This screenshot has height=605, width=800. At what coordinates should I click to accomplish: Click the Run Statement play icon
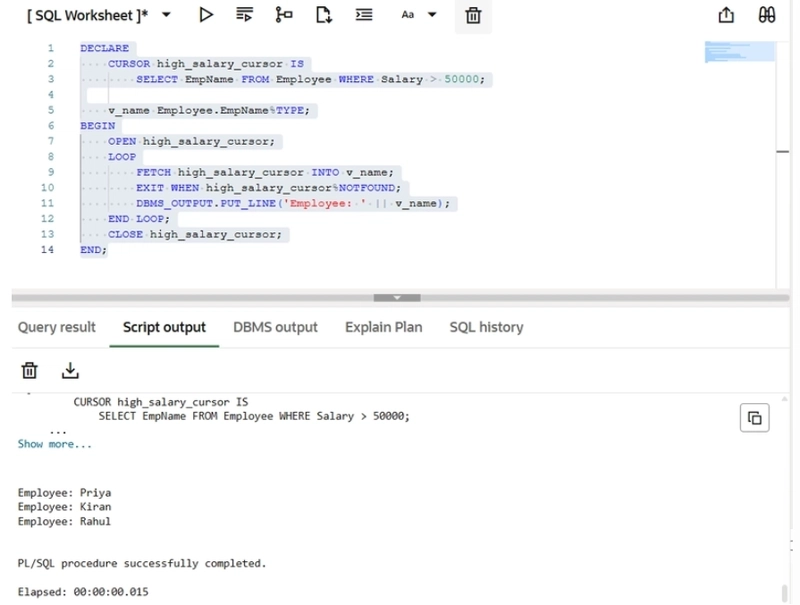(205, 15)
